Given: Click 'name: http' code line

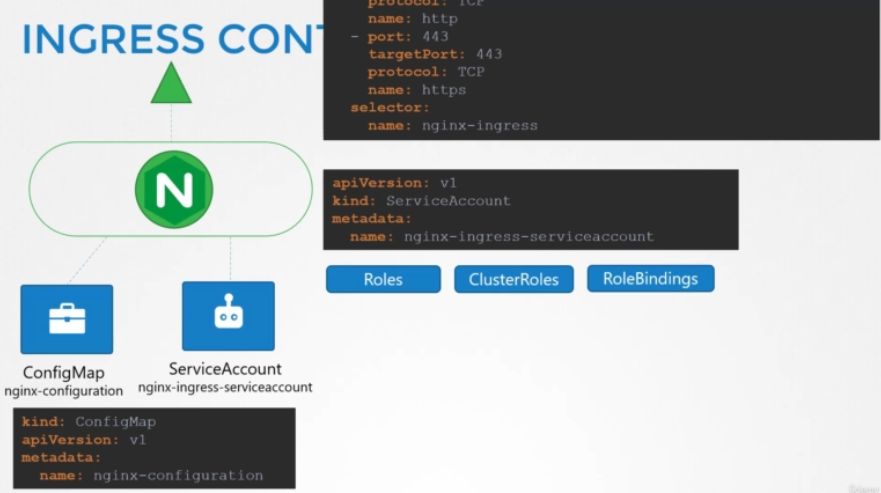Looking at the screenshot, I should point(413,19).
